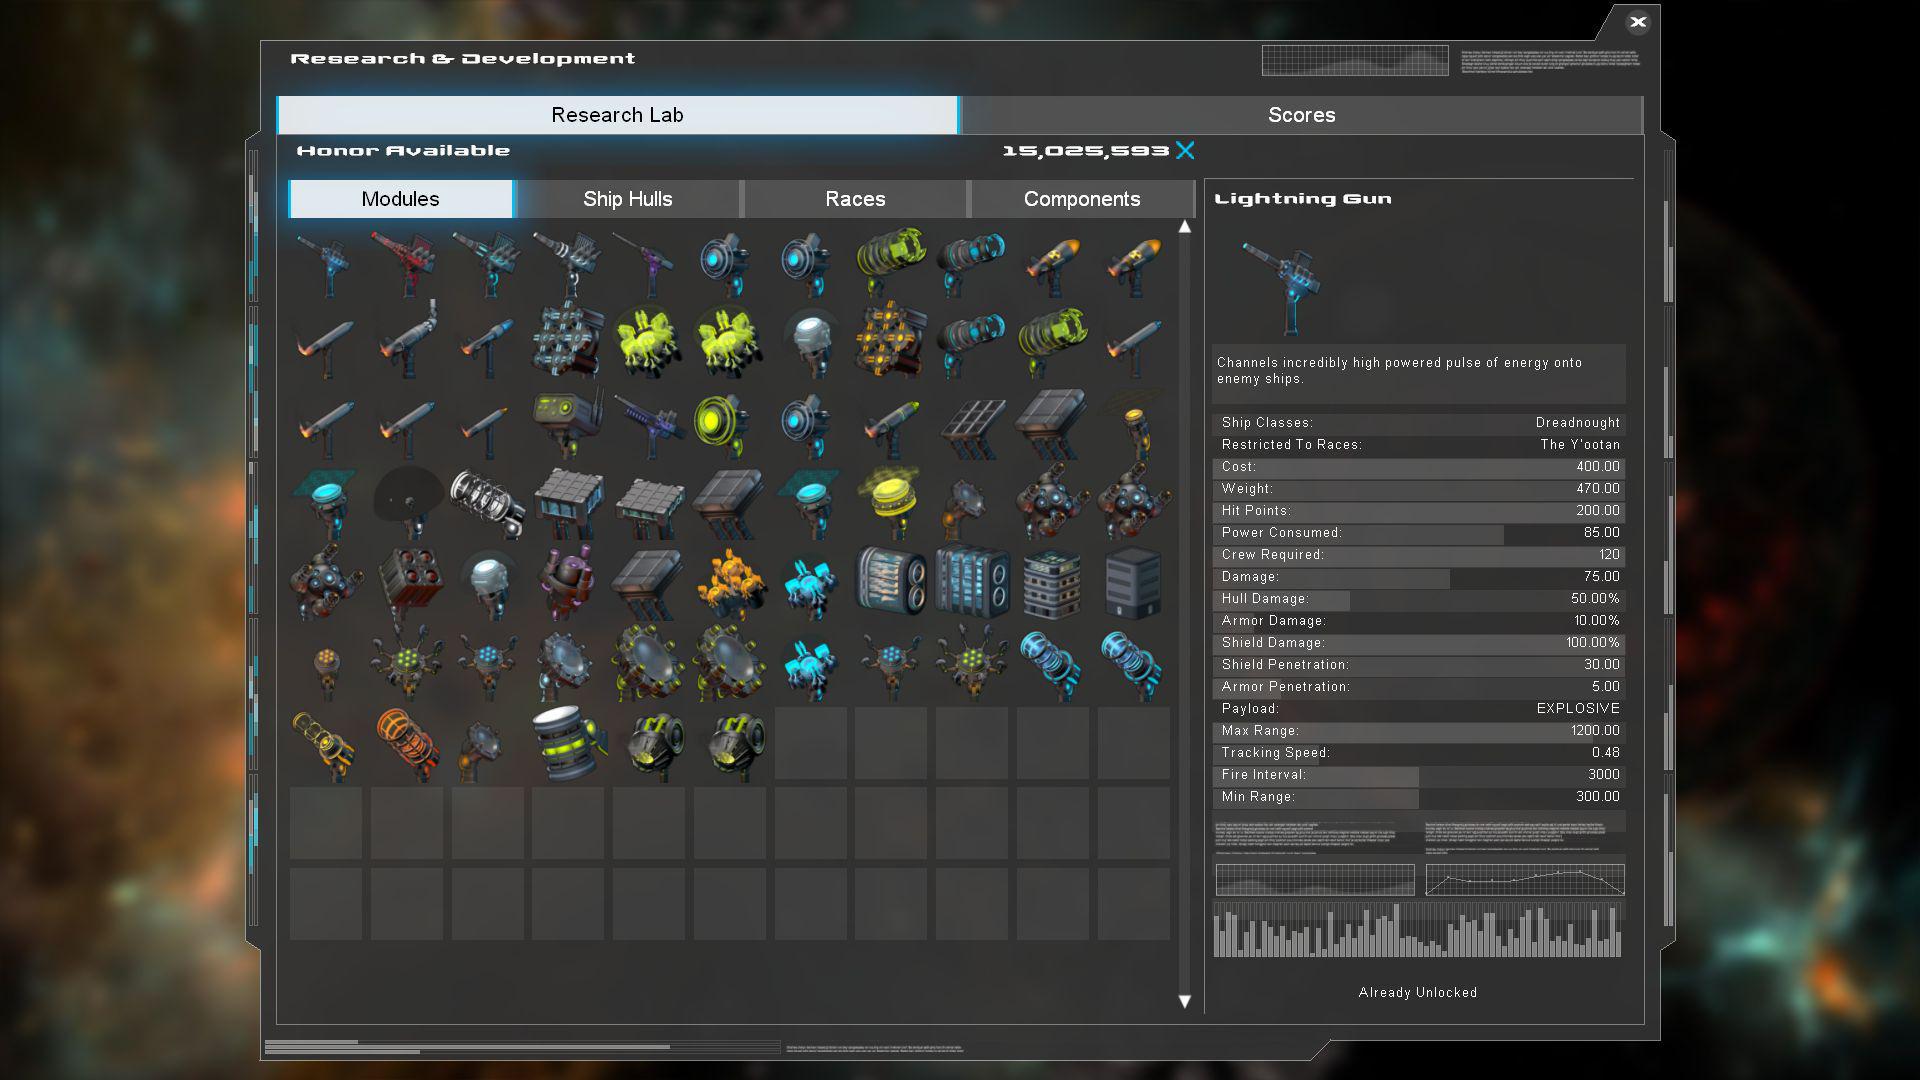The height and width of the screenshot is (1080, 1920).
Task: Select the red gun module icon
Action: pos(406,264)
